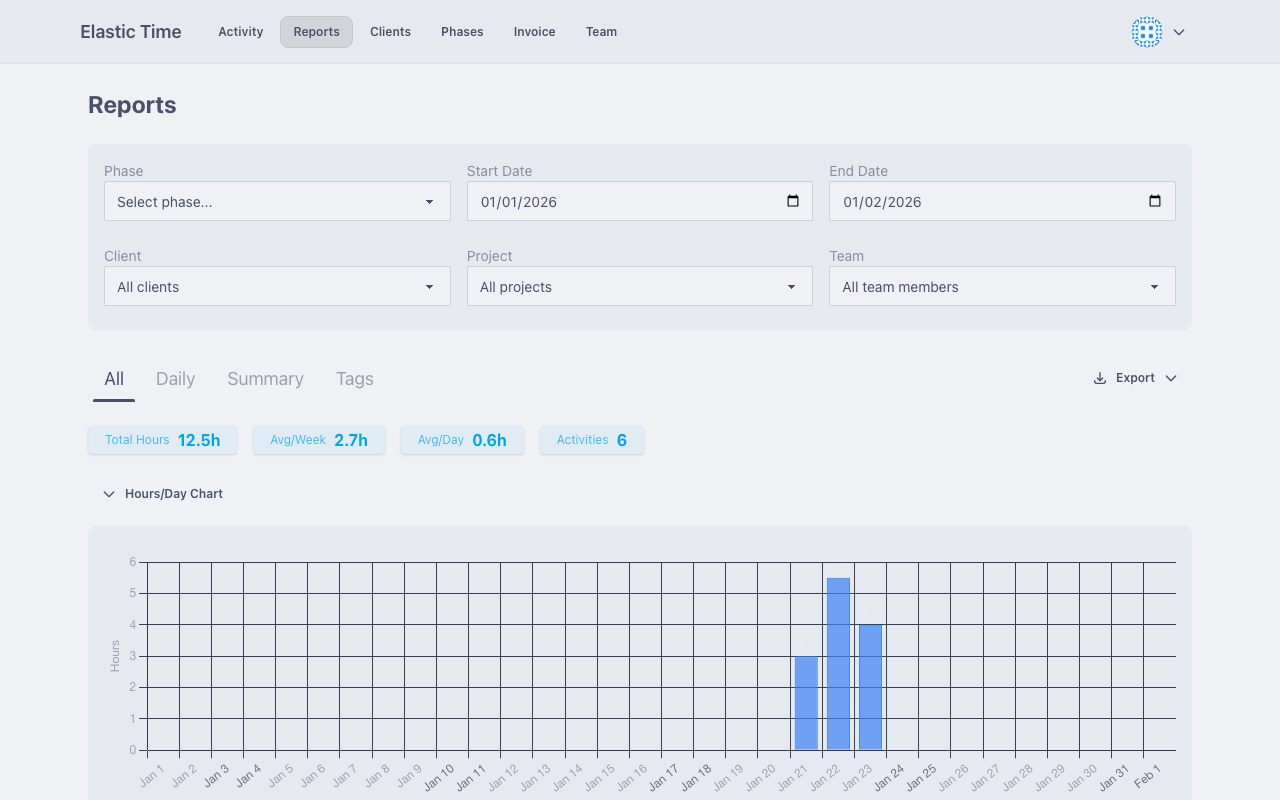Open the All clients dropdown
This screenshot has height=800, width=1280.
(x=277, y=286)
